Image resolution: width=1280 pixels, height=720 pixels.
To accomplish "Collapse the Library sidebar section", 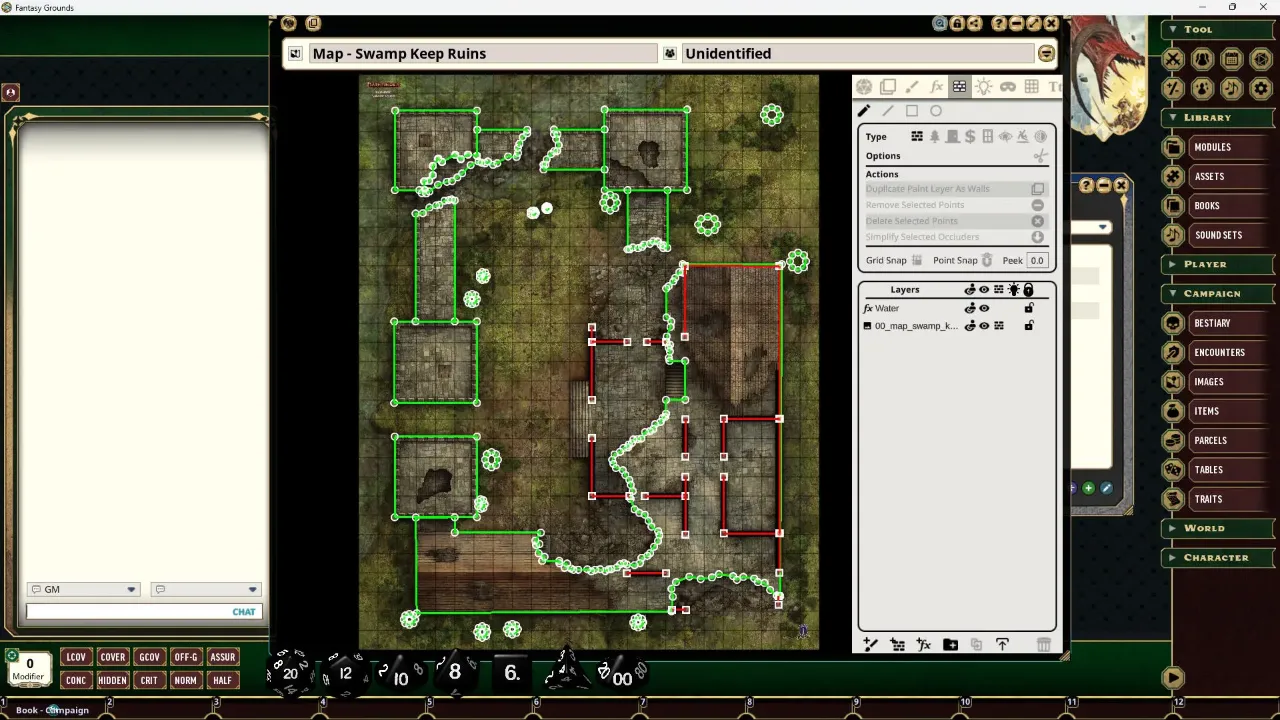I will pos(1216,118).
